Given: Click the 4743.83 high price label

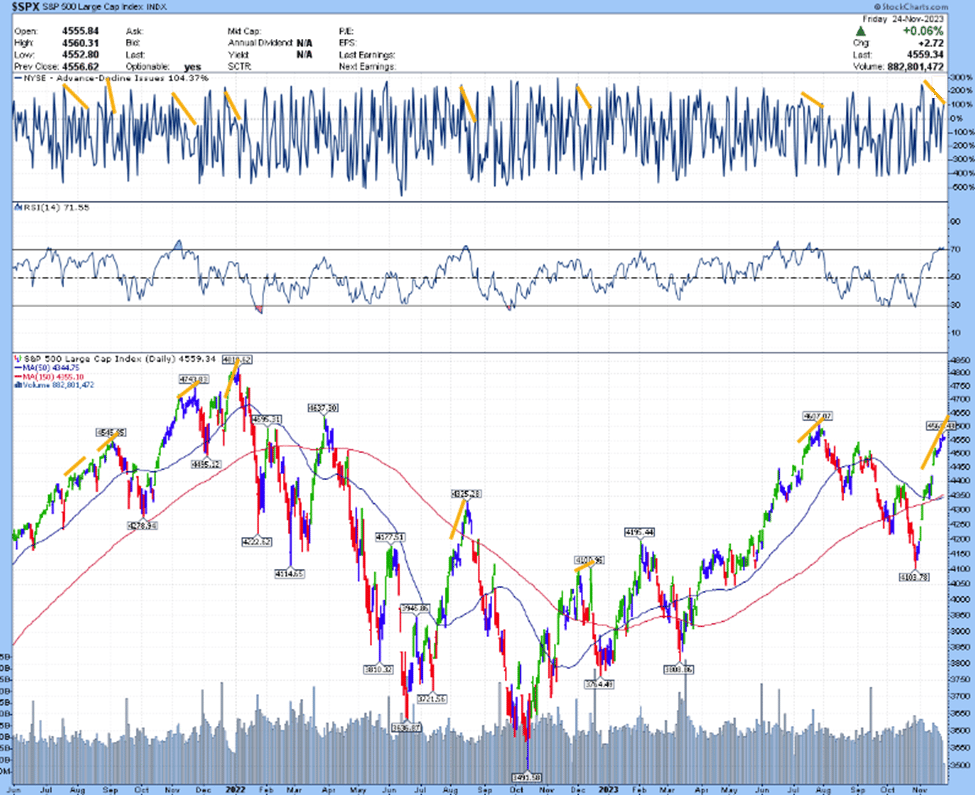Looking at the screenshot, I should 193,379.
